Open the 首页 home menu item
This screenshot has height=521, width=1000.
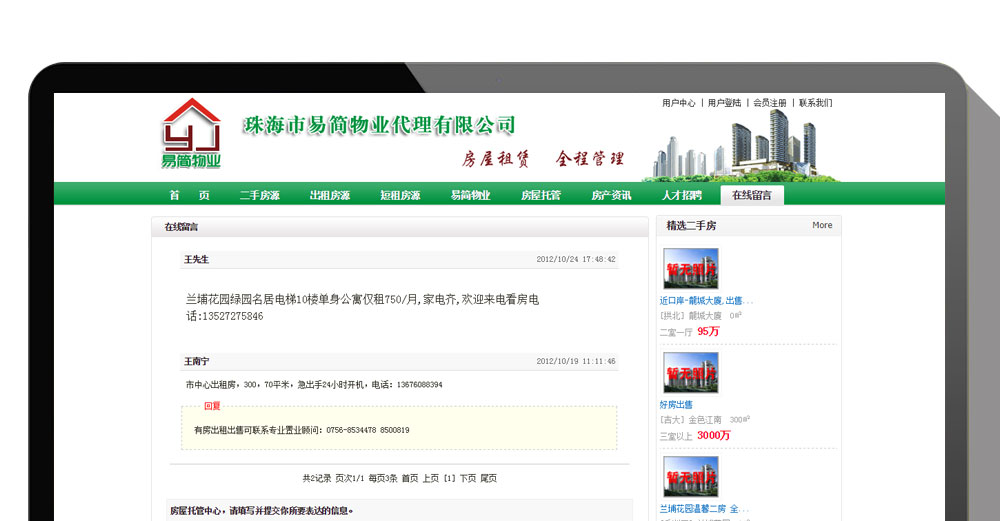189,195
